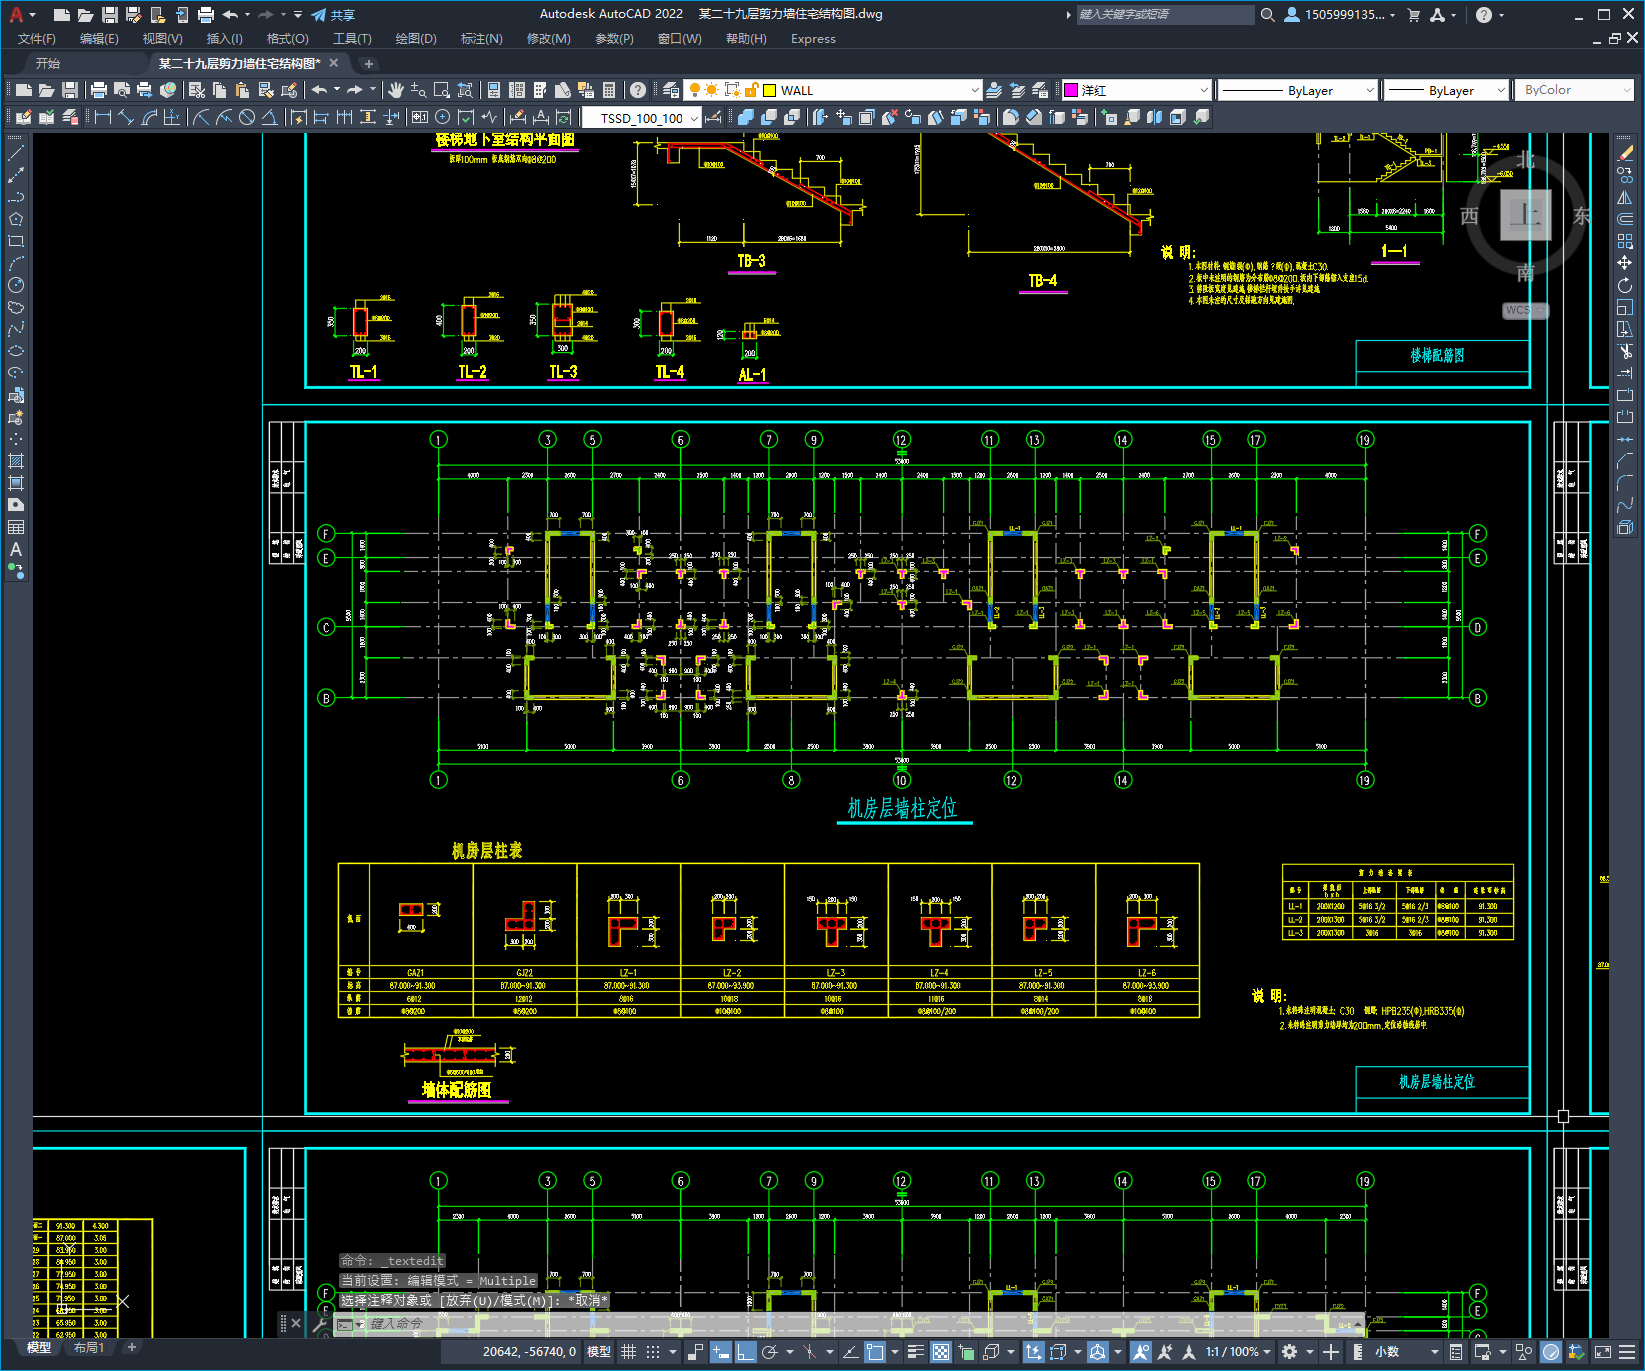Switch to the 布局1 layout tab
1645x1371 pixels.
click(x=88, y=1348)
